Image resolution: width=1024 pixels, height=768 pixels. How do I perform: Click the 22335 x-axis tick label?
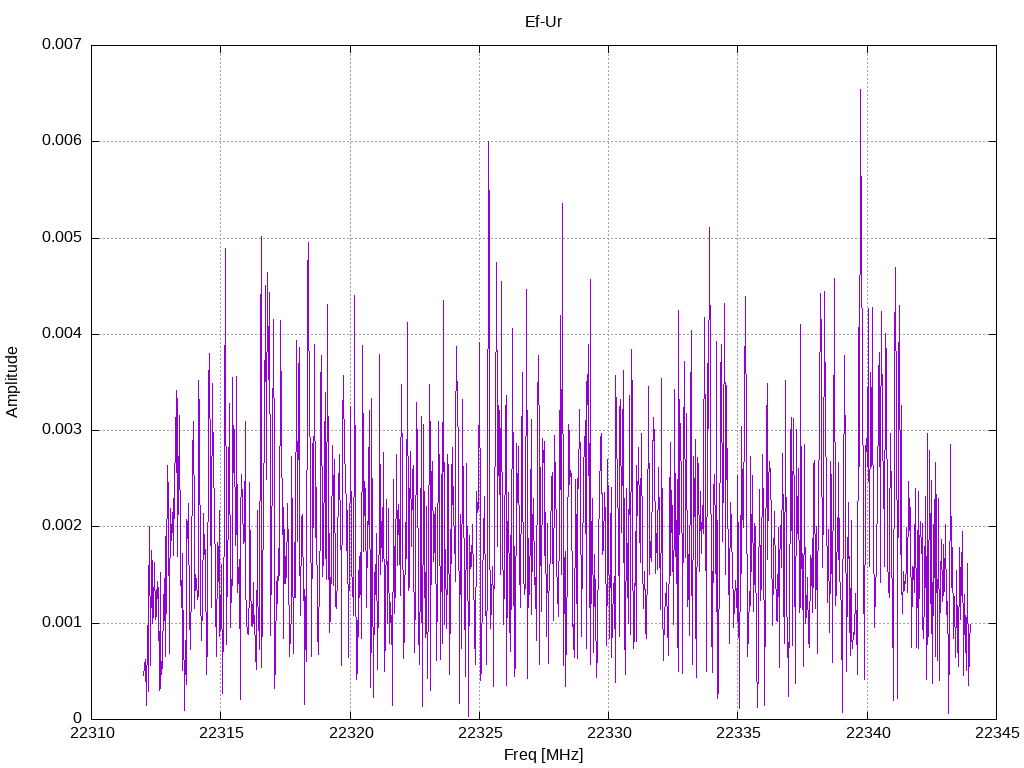pyautogui.click(x=739, y=733)
